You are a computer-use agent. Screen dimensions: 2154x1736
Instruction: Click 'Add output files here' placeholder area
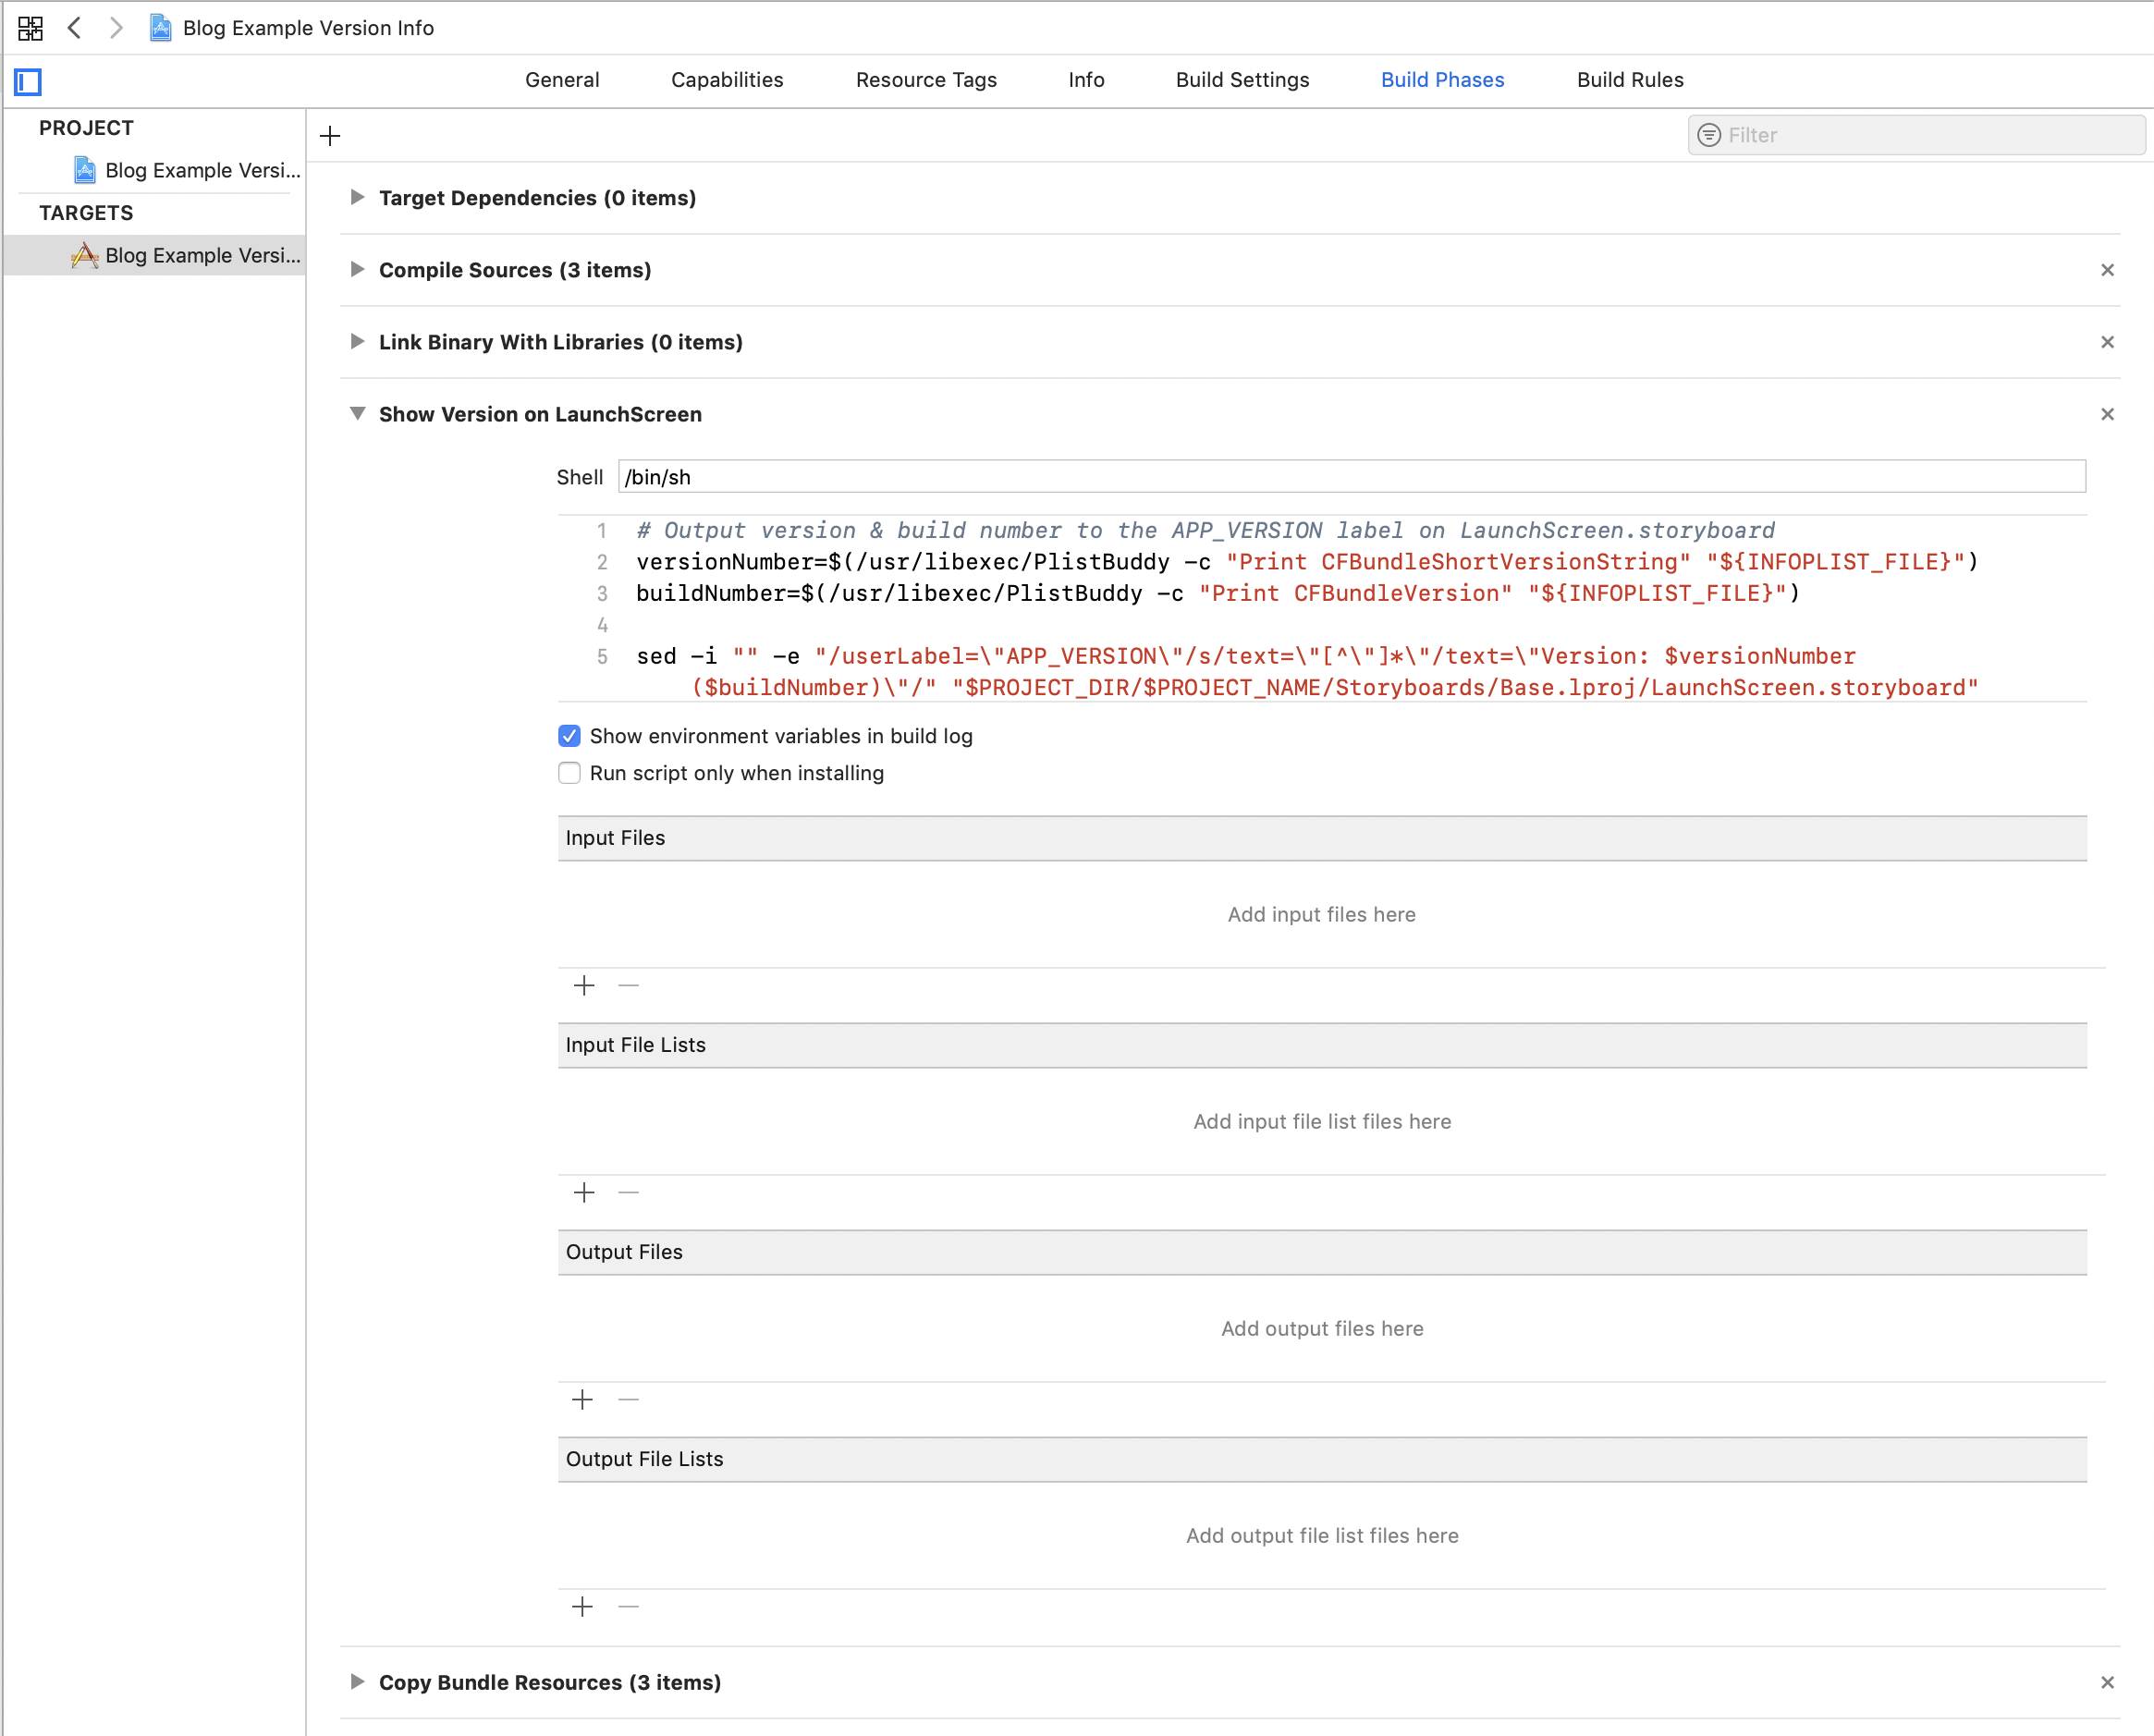point(1322,1328)
